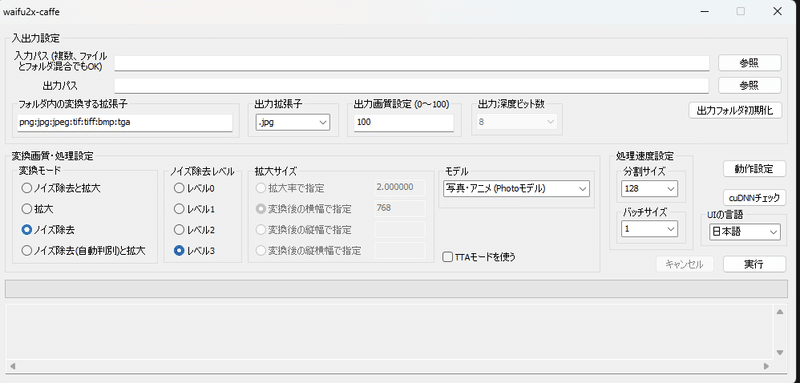Screen dimensions: 800x383
Task: Select 拡大率で指定 radio option
Action: point(290,188)
